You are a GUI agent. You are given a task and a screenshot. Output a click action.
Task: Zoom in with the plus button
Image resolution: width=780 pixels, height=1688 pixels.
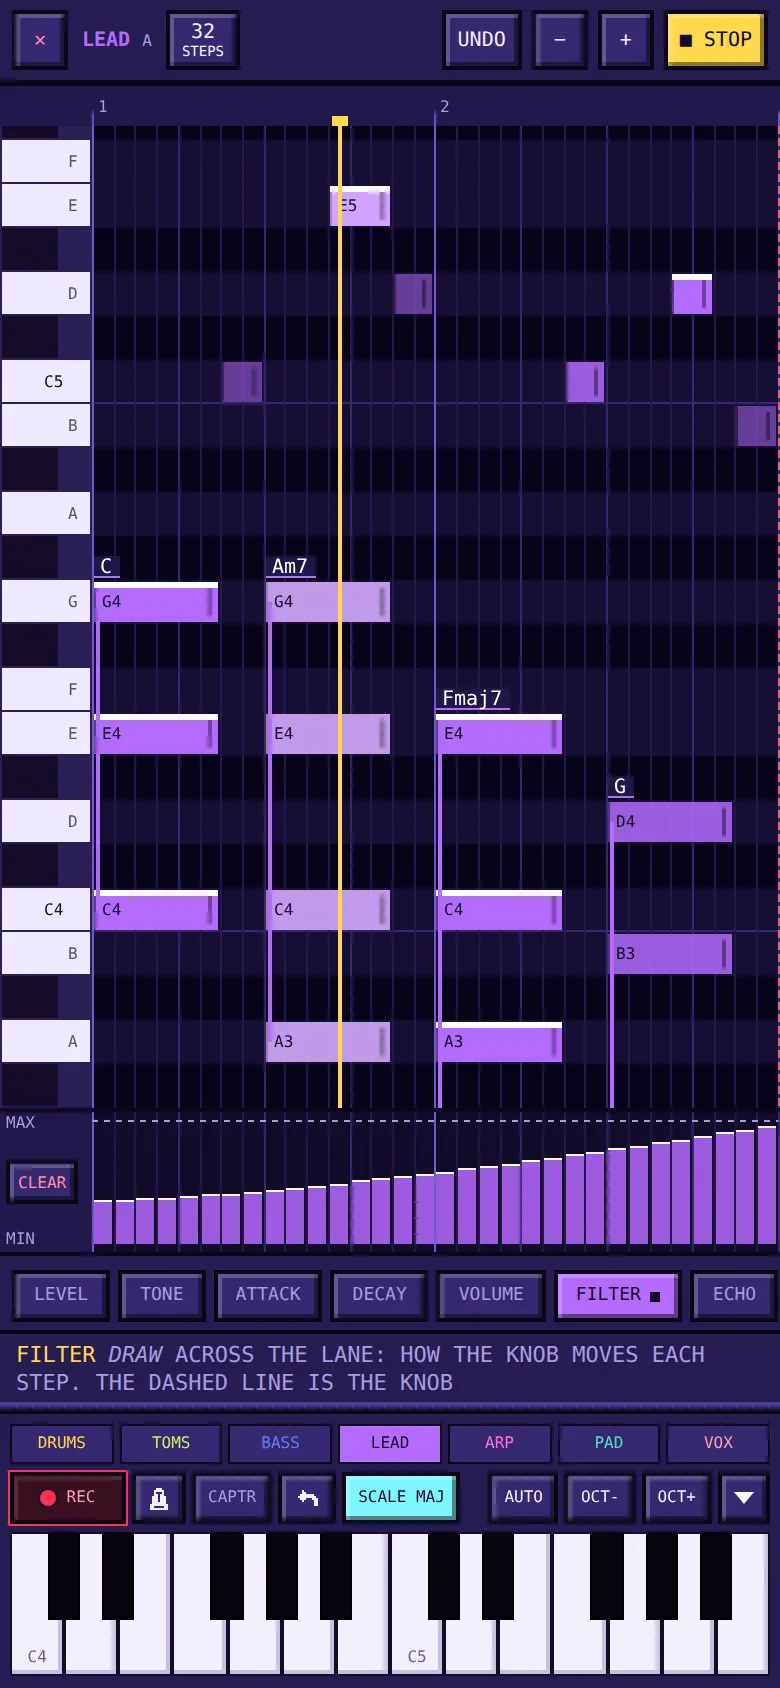[x=626, y=40]
